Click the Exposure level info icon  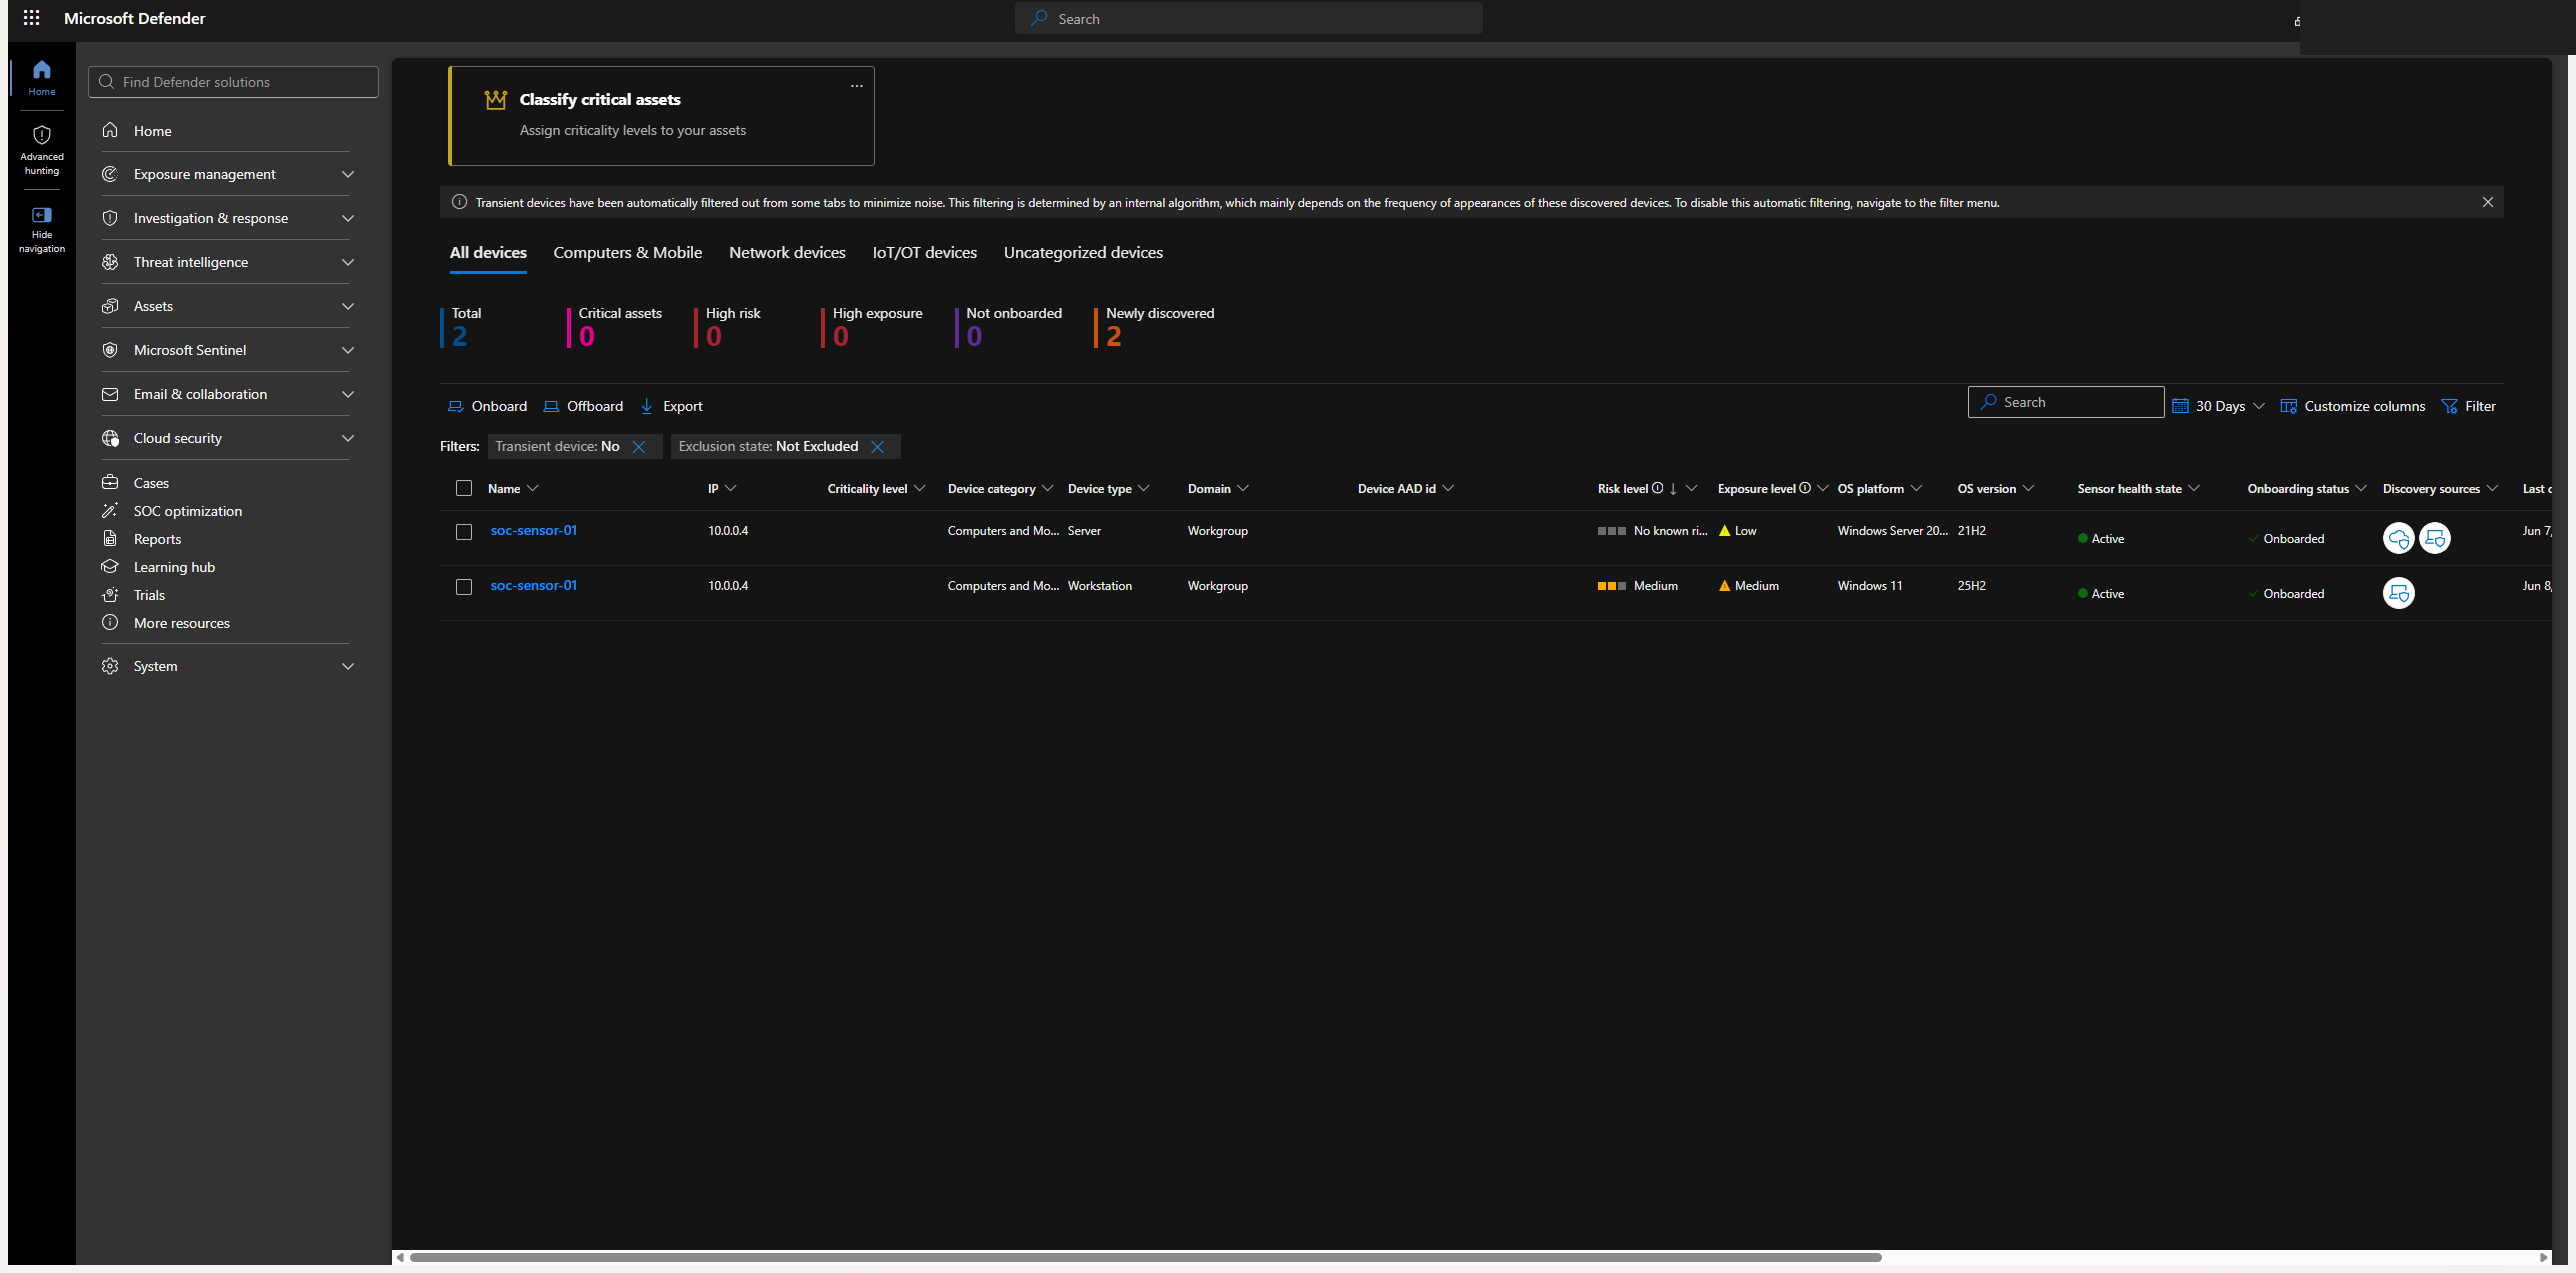point(1805,488)
